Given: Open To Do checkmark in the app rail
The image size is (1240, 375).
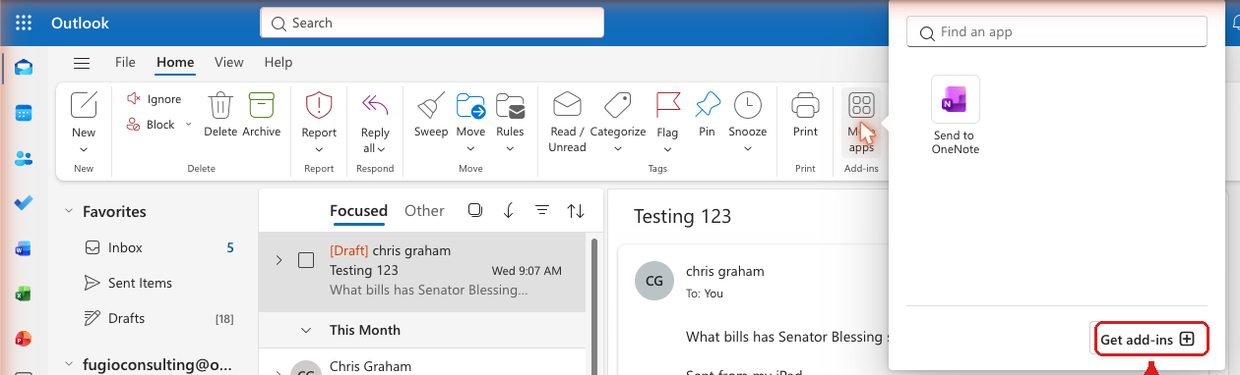Looking at the screenshot, I should click(24, 203).
